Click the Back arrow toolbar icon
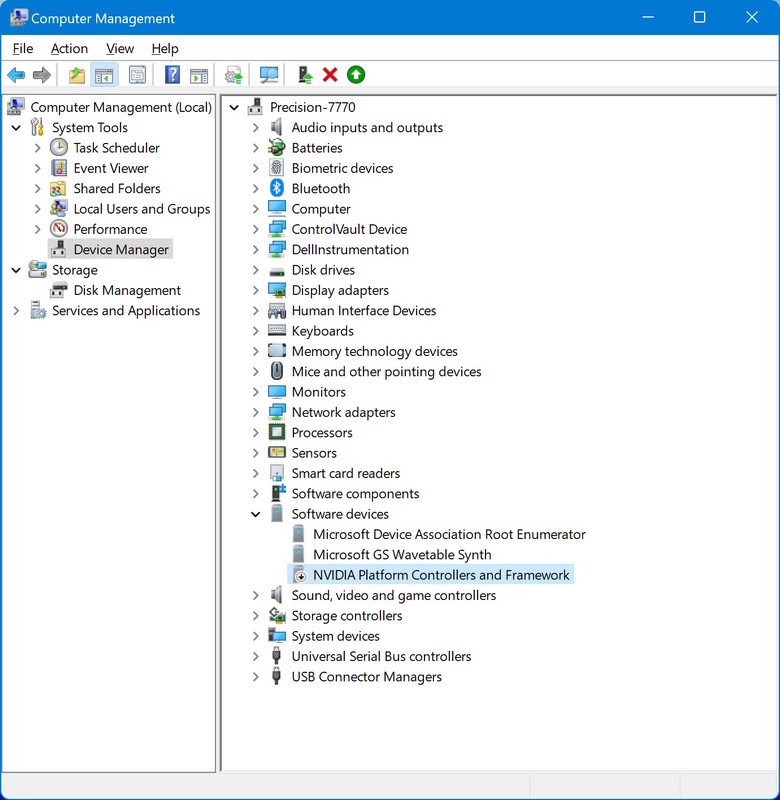Viewport: 780px width, 800px height. (16, 75)
